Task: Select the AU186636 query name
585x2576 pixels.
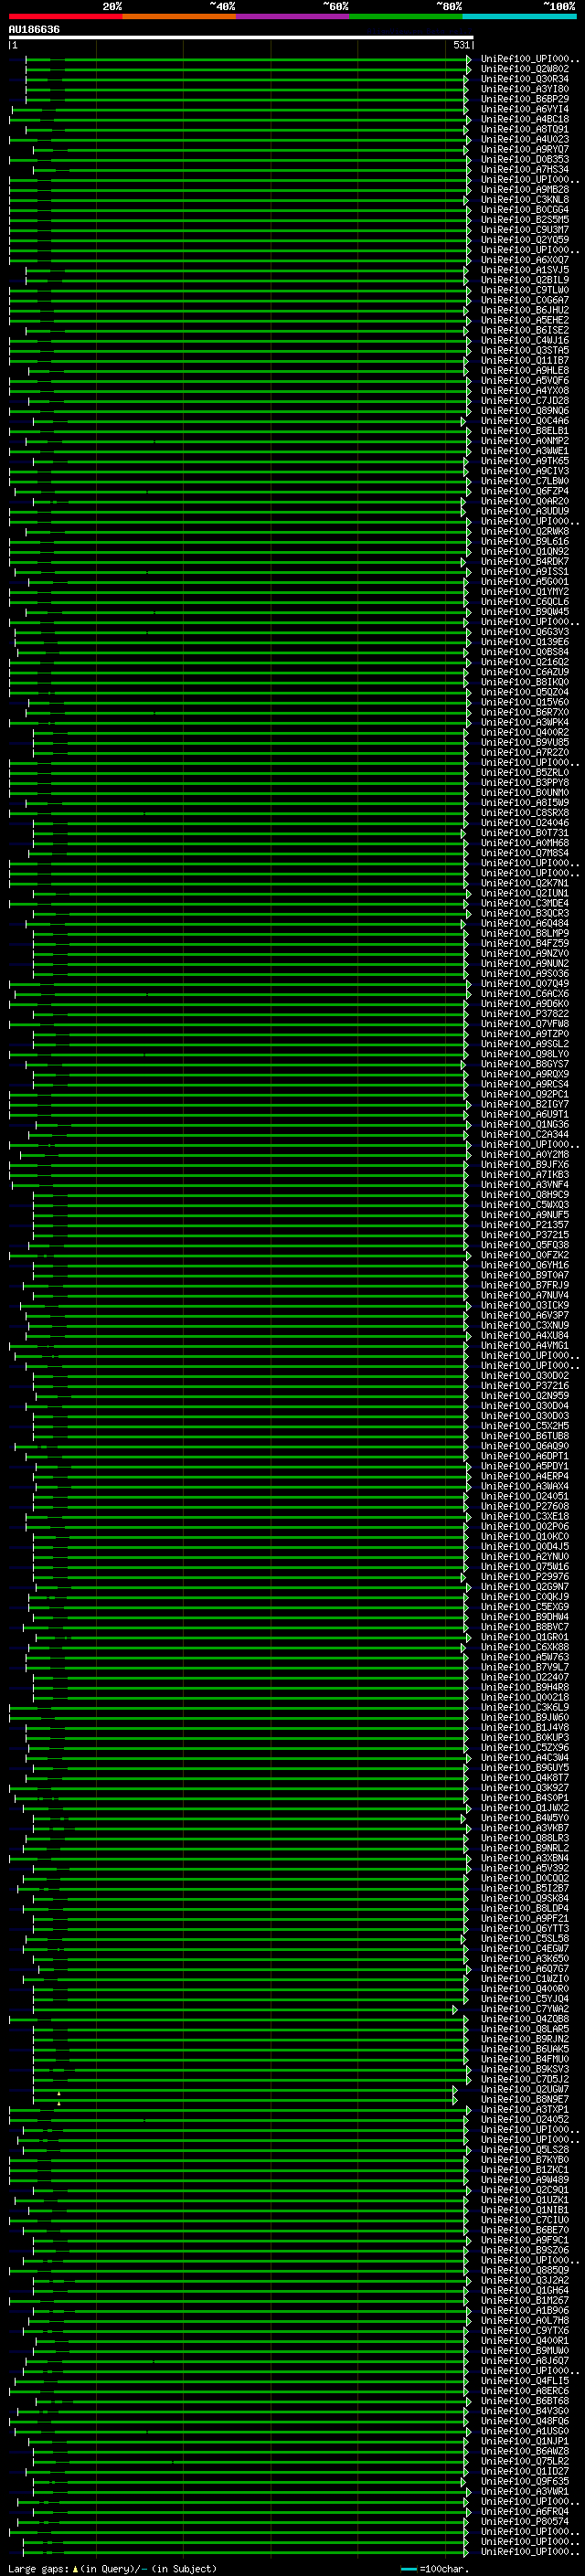Action: click(x=34, y=30)
